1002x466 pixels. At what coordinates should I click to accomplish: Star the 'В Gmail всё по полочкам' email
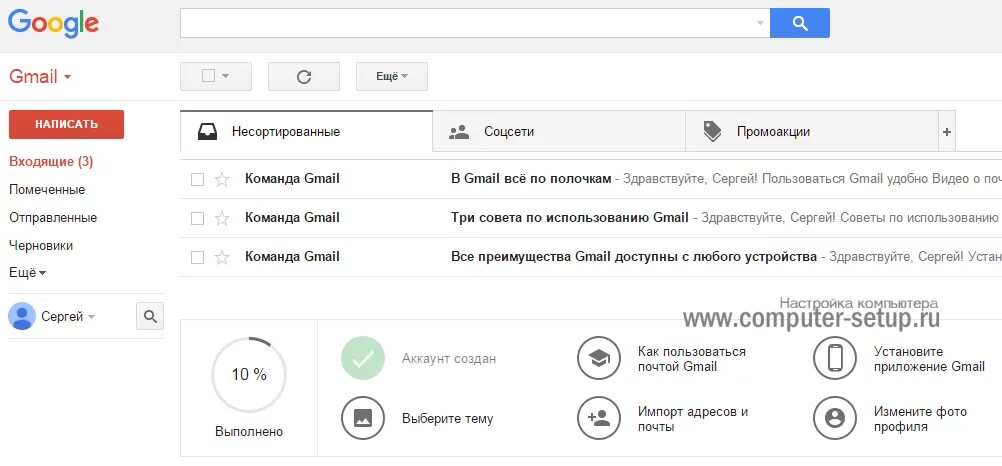pos(222,180)
